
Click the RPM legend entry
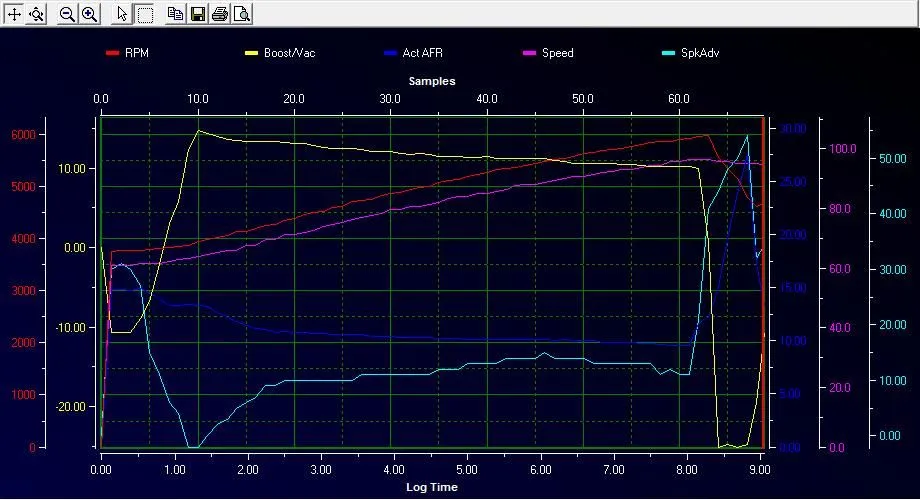coord(136,52)
